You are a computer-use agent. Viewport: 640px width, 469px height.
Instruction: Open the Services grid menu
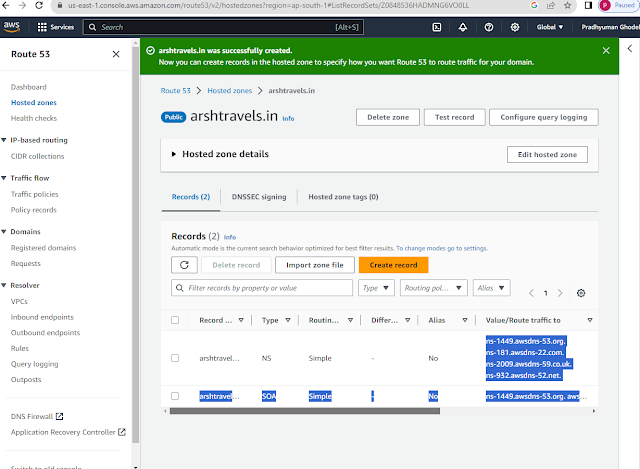coord(56,27)
